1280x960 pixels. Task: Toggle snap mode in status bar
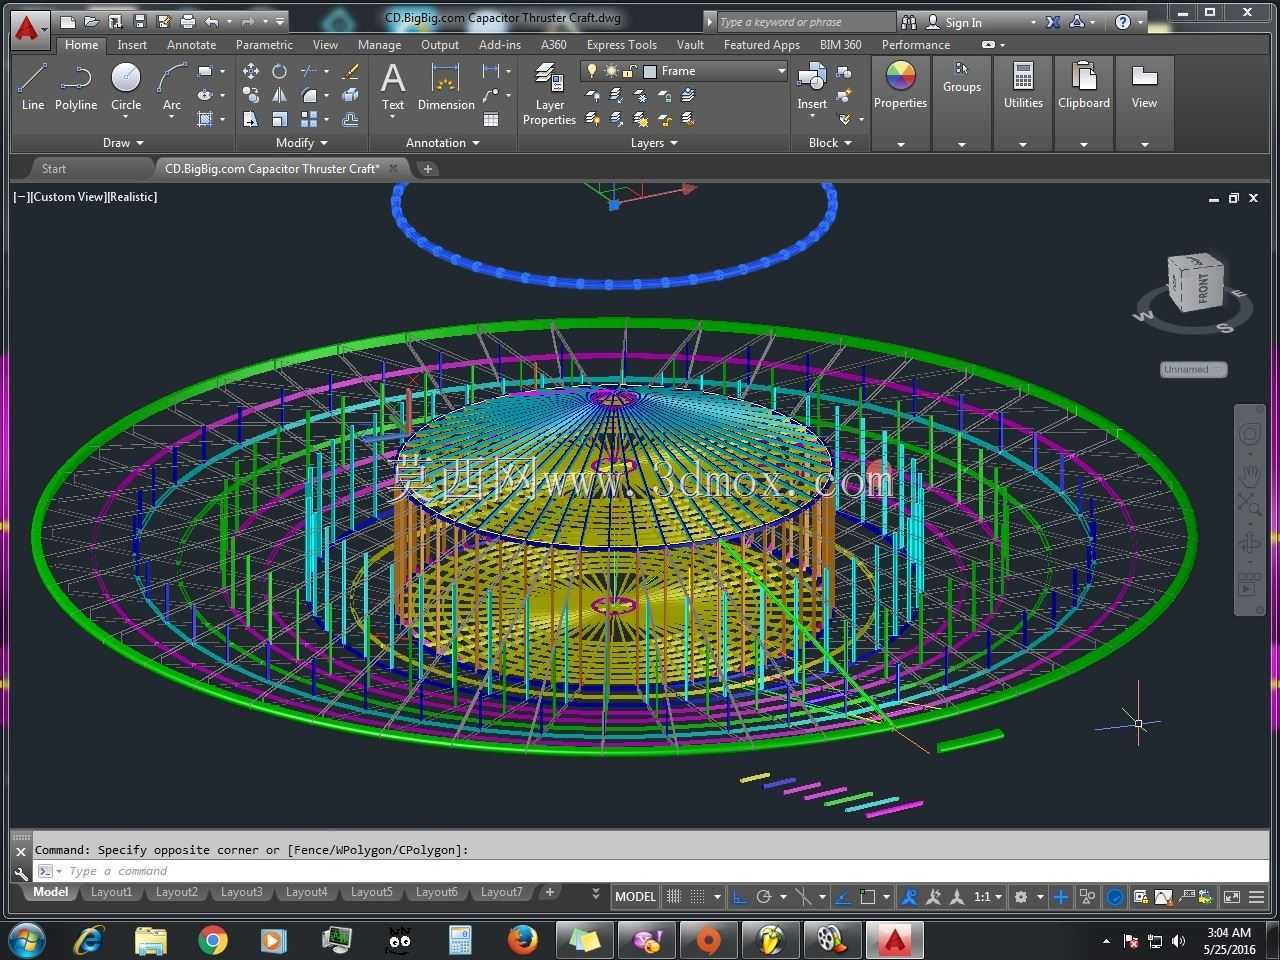698,897
